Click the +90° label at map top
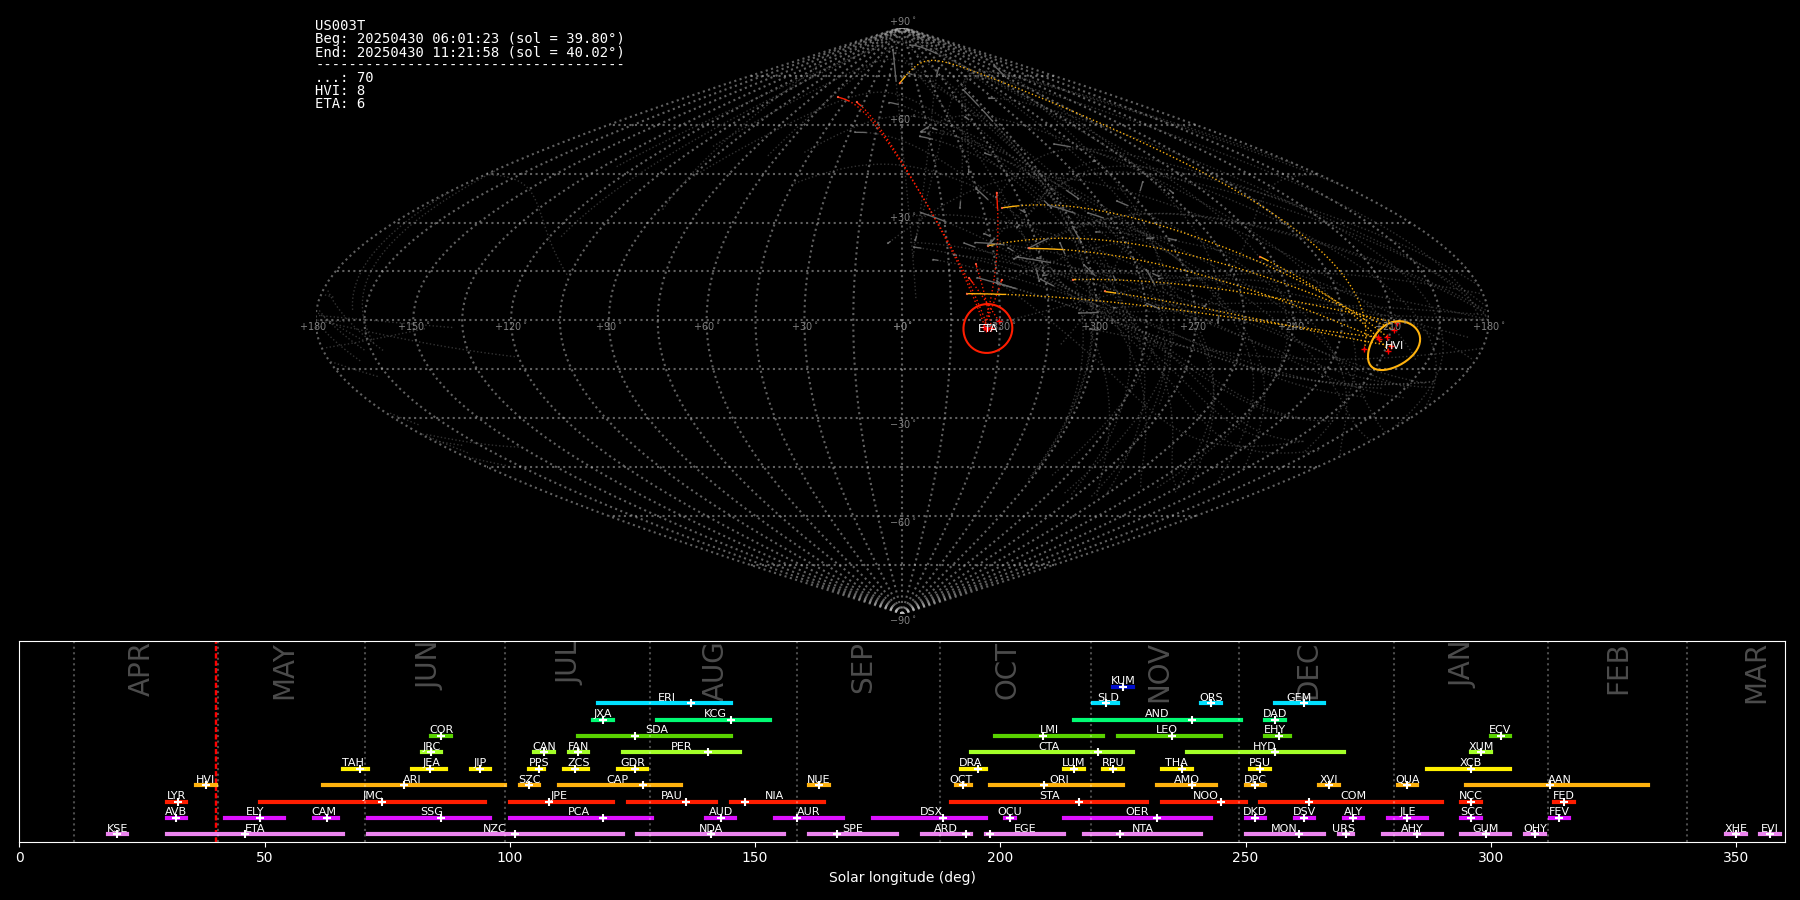The height and width of the screenshot is (900, 1800). pos(902,22)
